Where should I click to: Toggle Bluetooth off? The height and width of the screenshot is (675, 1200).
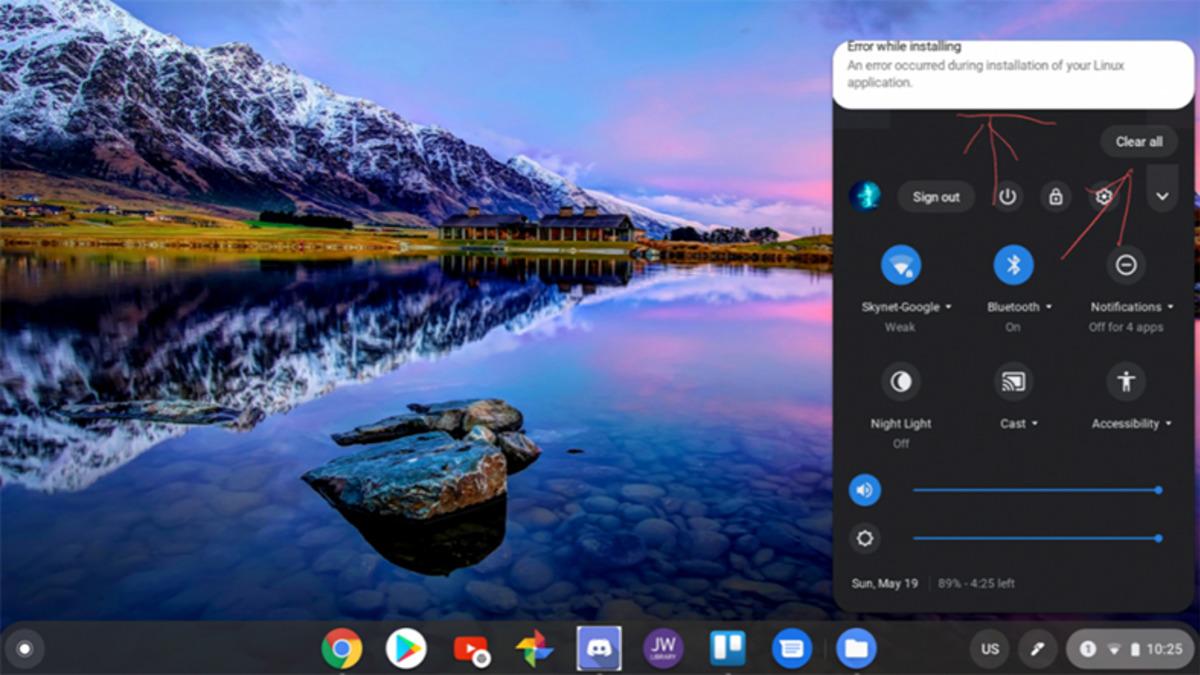[x=1013, y=264]
